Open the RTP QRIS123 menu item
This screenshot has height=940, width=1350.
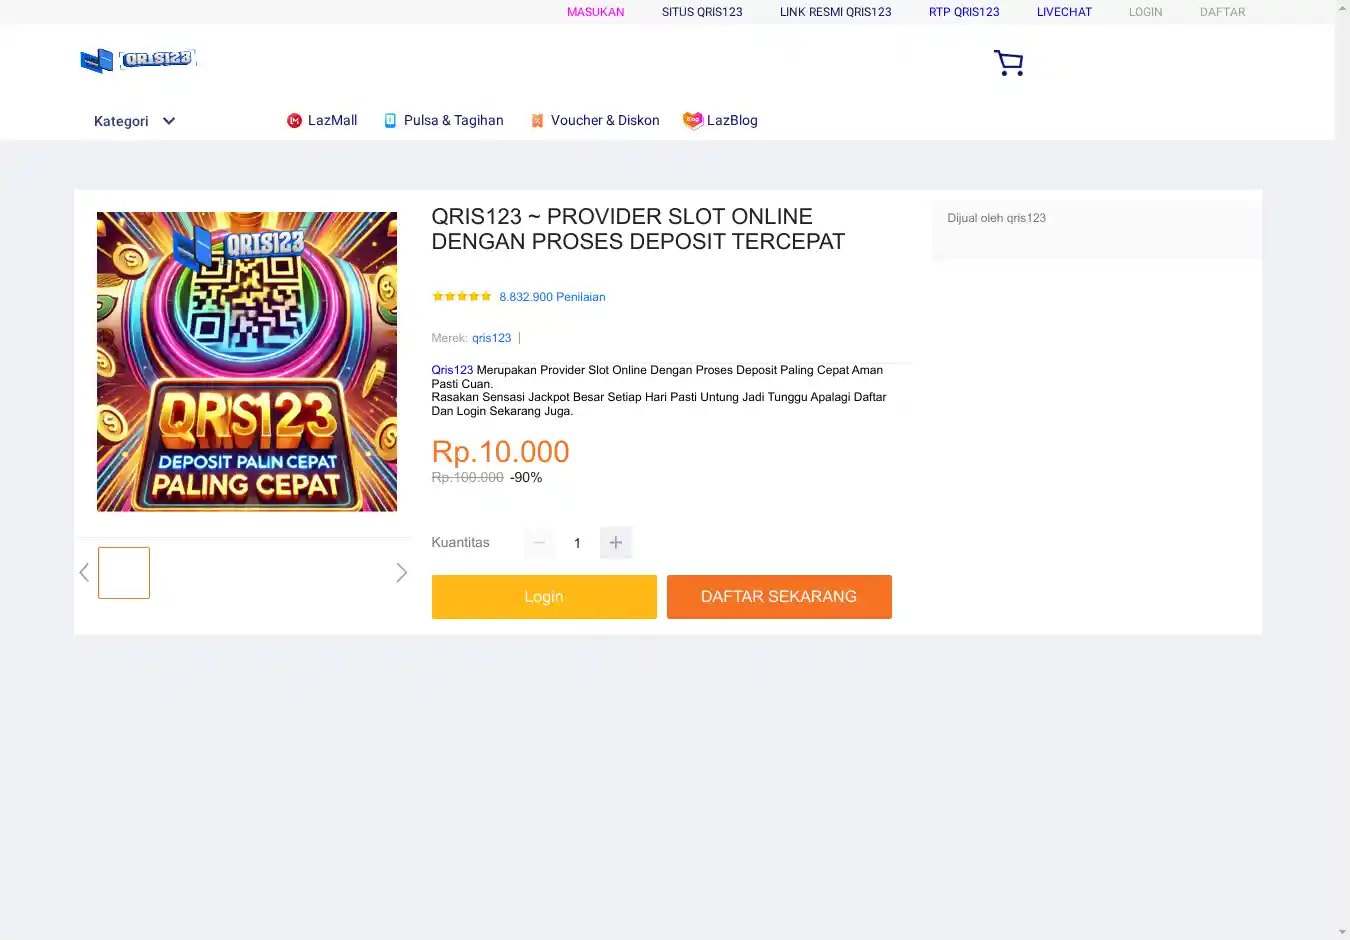click(x=963, y=12)
